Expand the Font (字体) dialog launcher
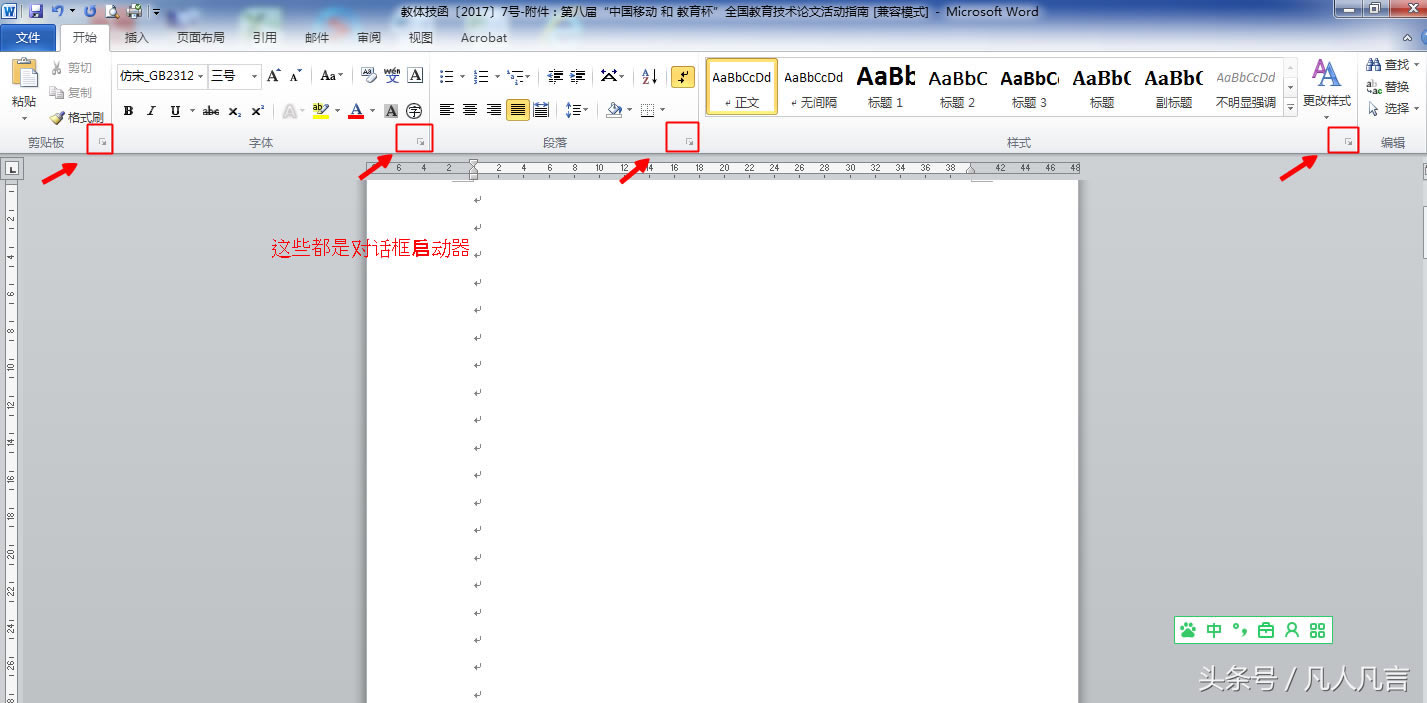The image size is (1427, 703). click(x=420, y=142)
